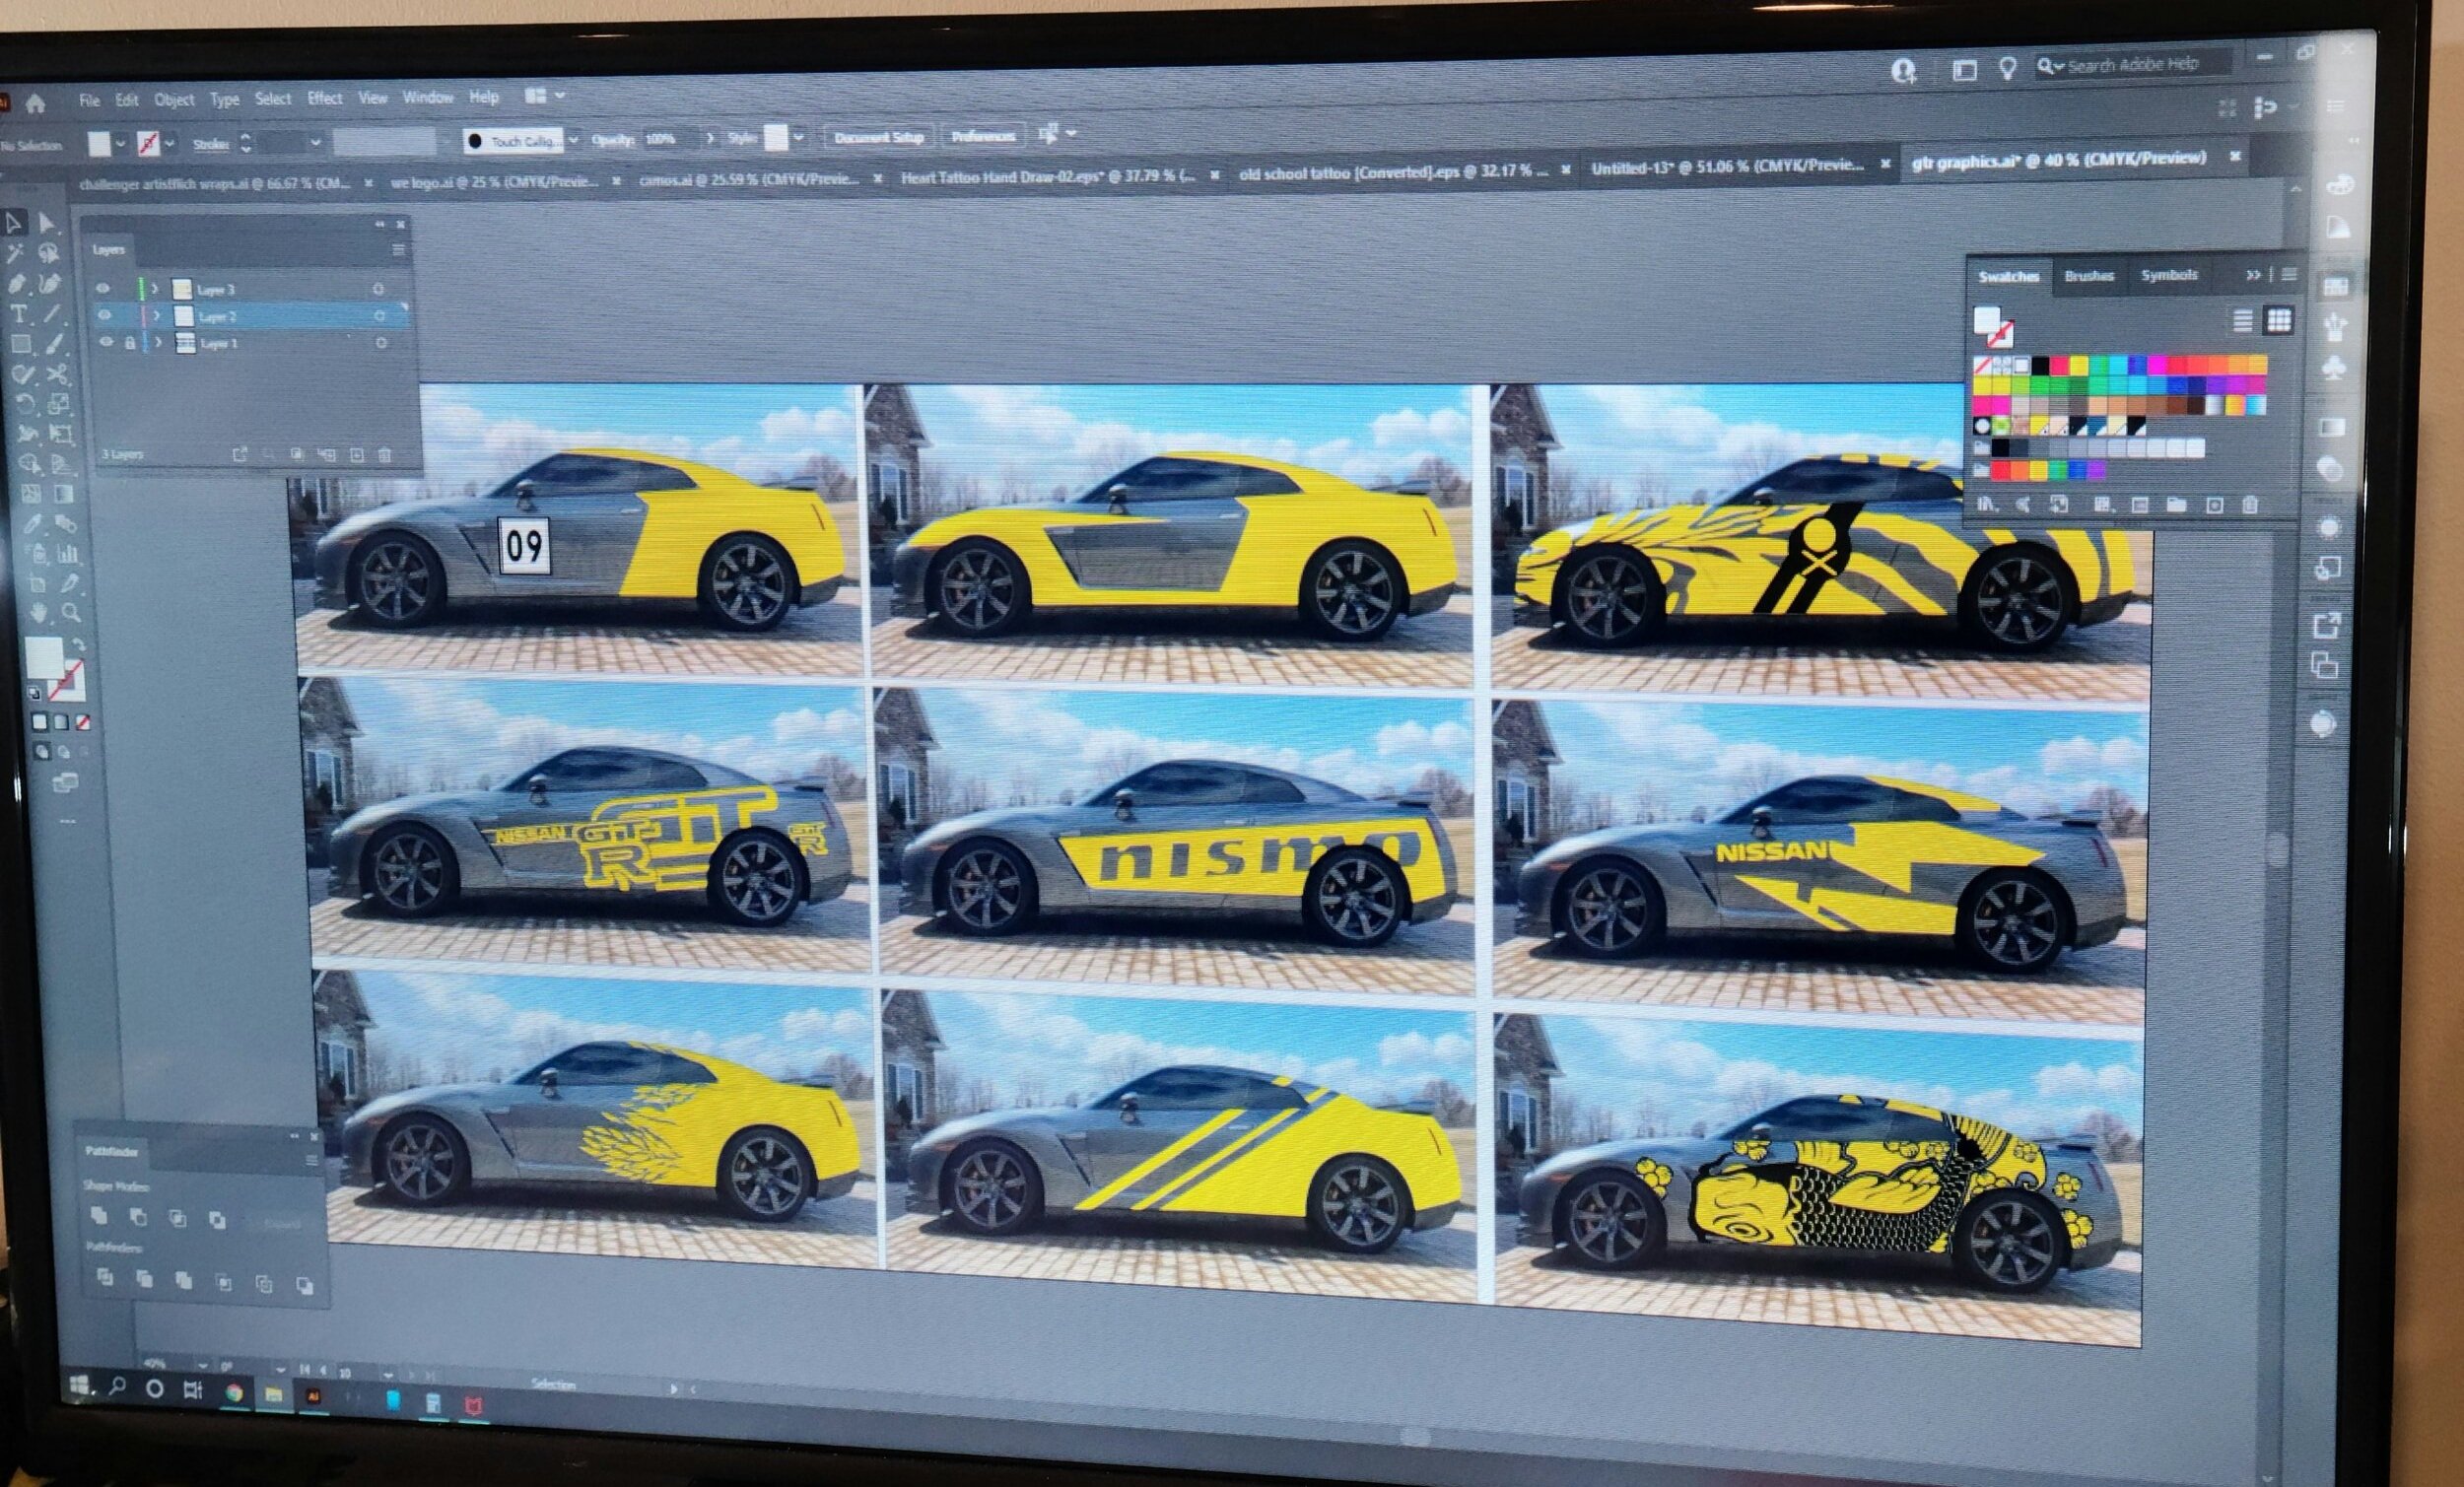
Task: Choose the Column Graph tool
Action: (x=67, y=553)
